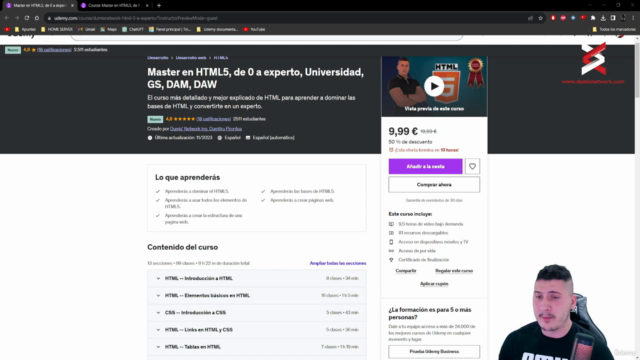640x360 pixels.
Task: Bookmark this page with star icon
Action: [x=540, y=18]
